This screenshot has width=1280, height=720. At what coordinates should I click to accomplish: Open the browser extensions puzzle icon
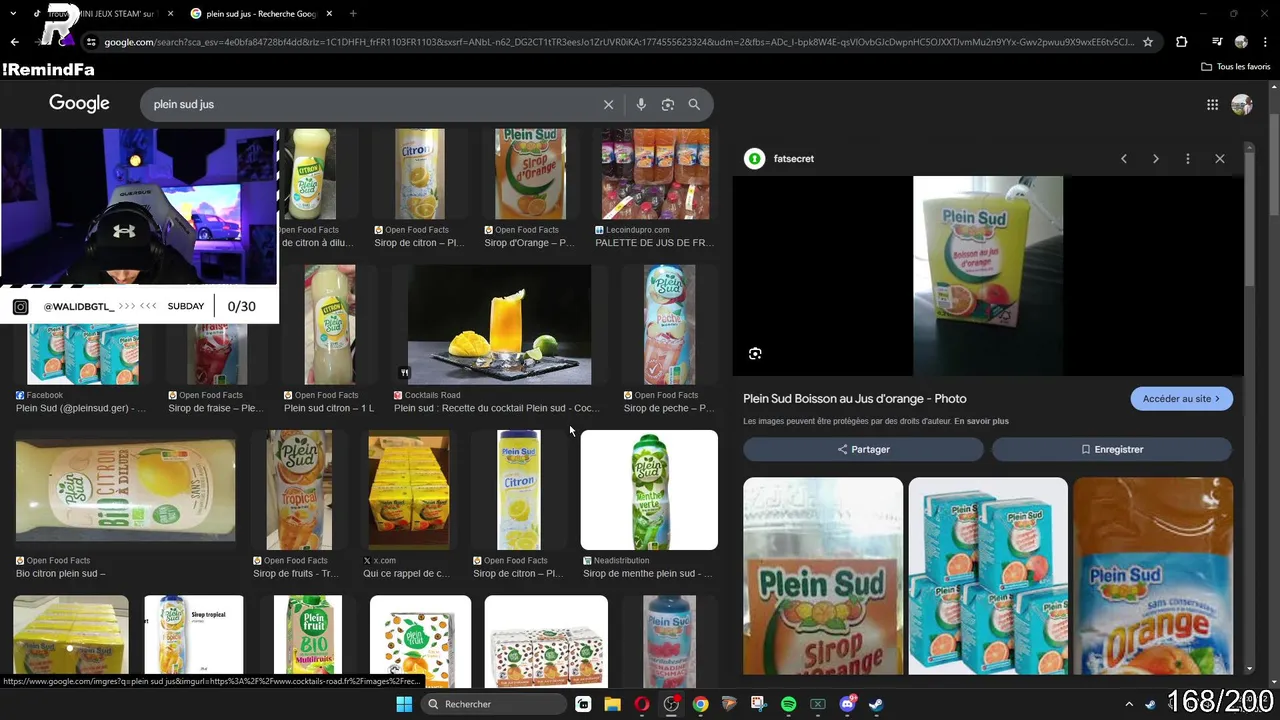point(1182,42)
